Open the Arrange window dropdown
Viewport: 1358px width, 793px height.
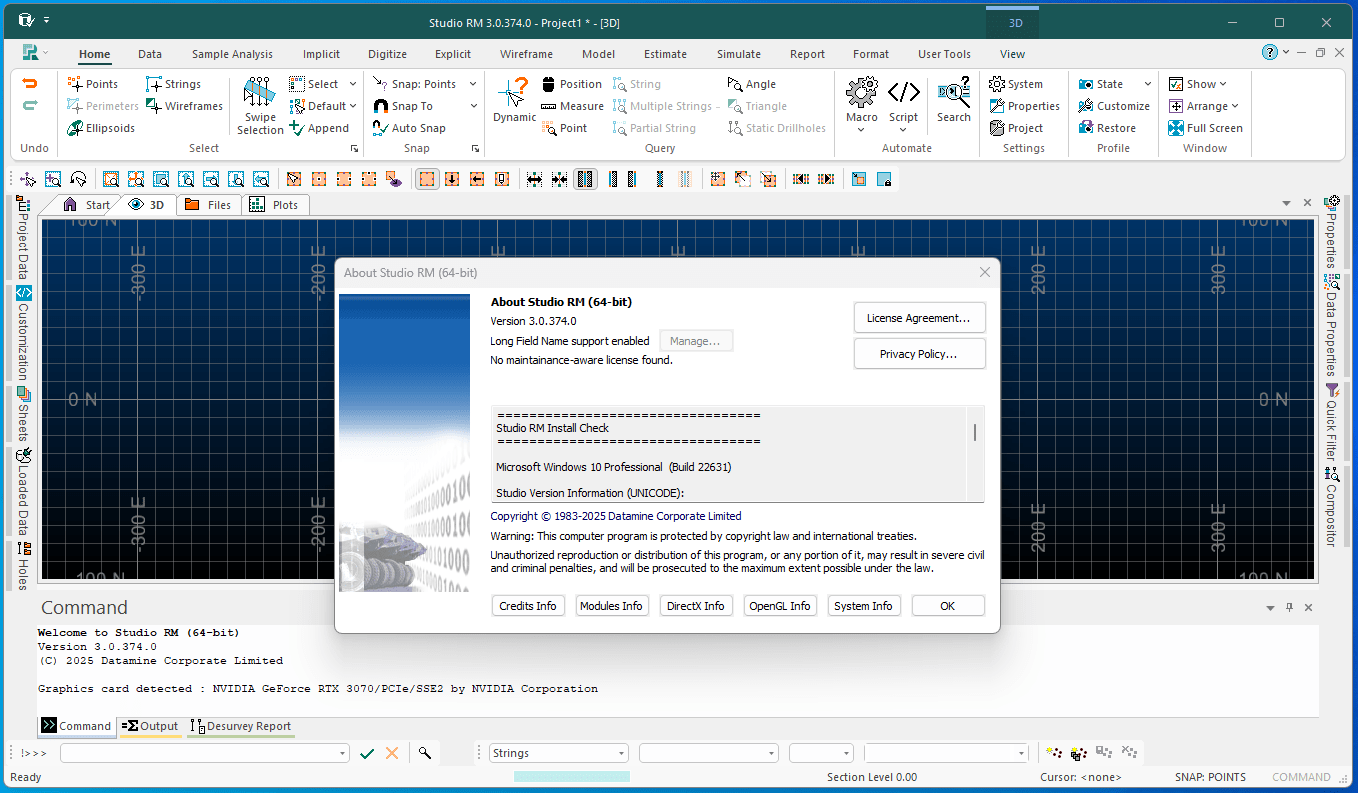pyautogui.click(x=1235, y=106)
